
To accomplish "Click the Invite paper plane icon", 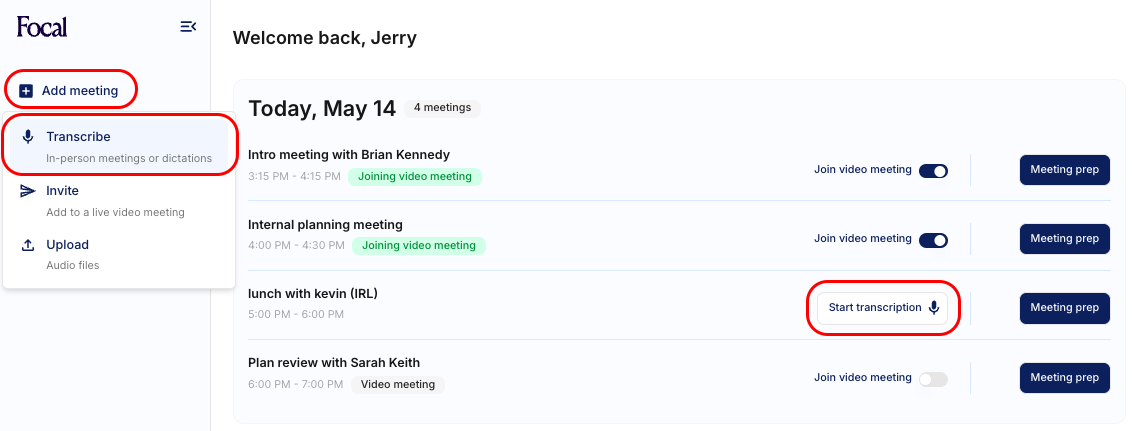I will point(28,191).
